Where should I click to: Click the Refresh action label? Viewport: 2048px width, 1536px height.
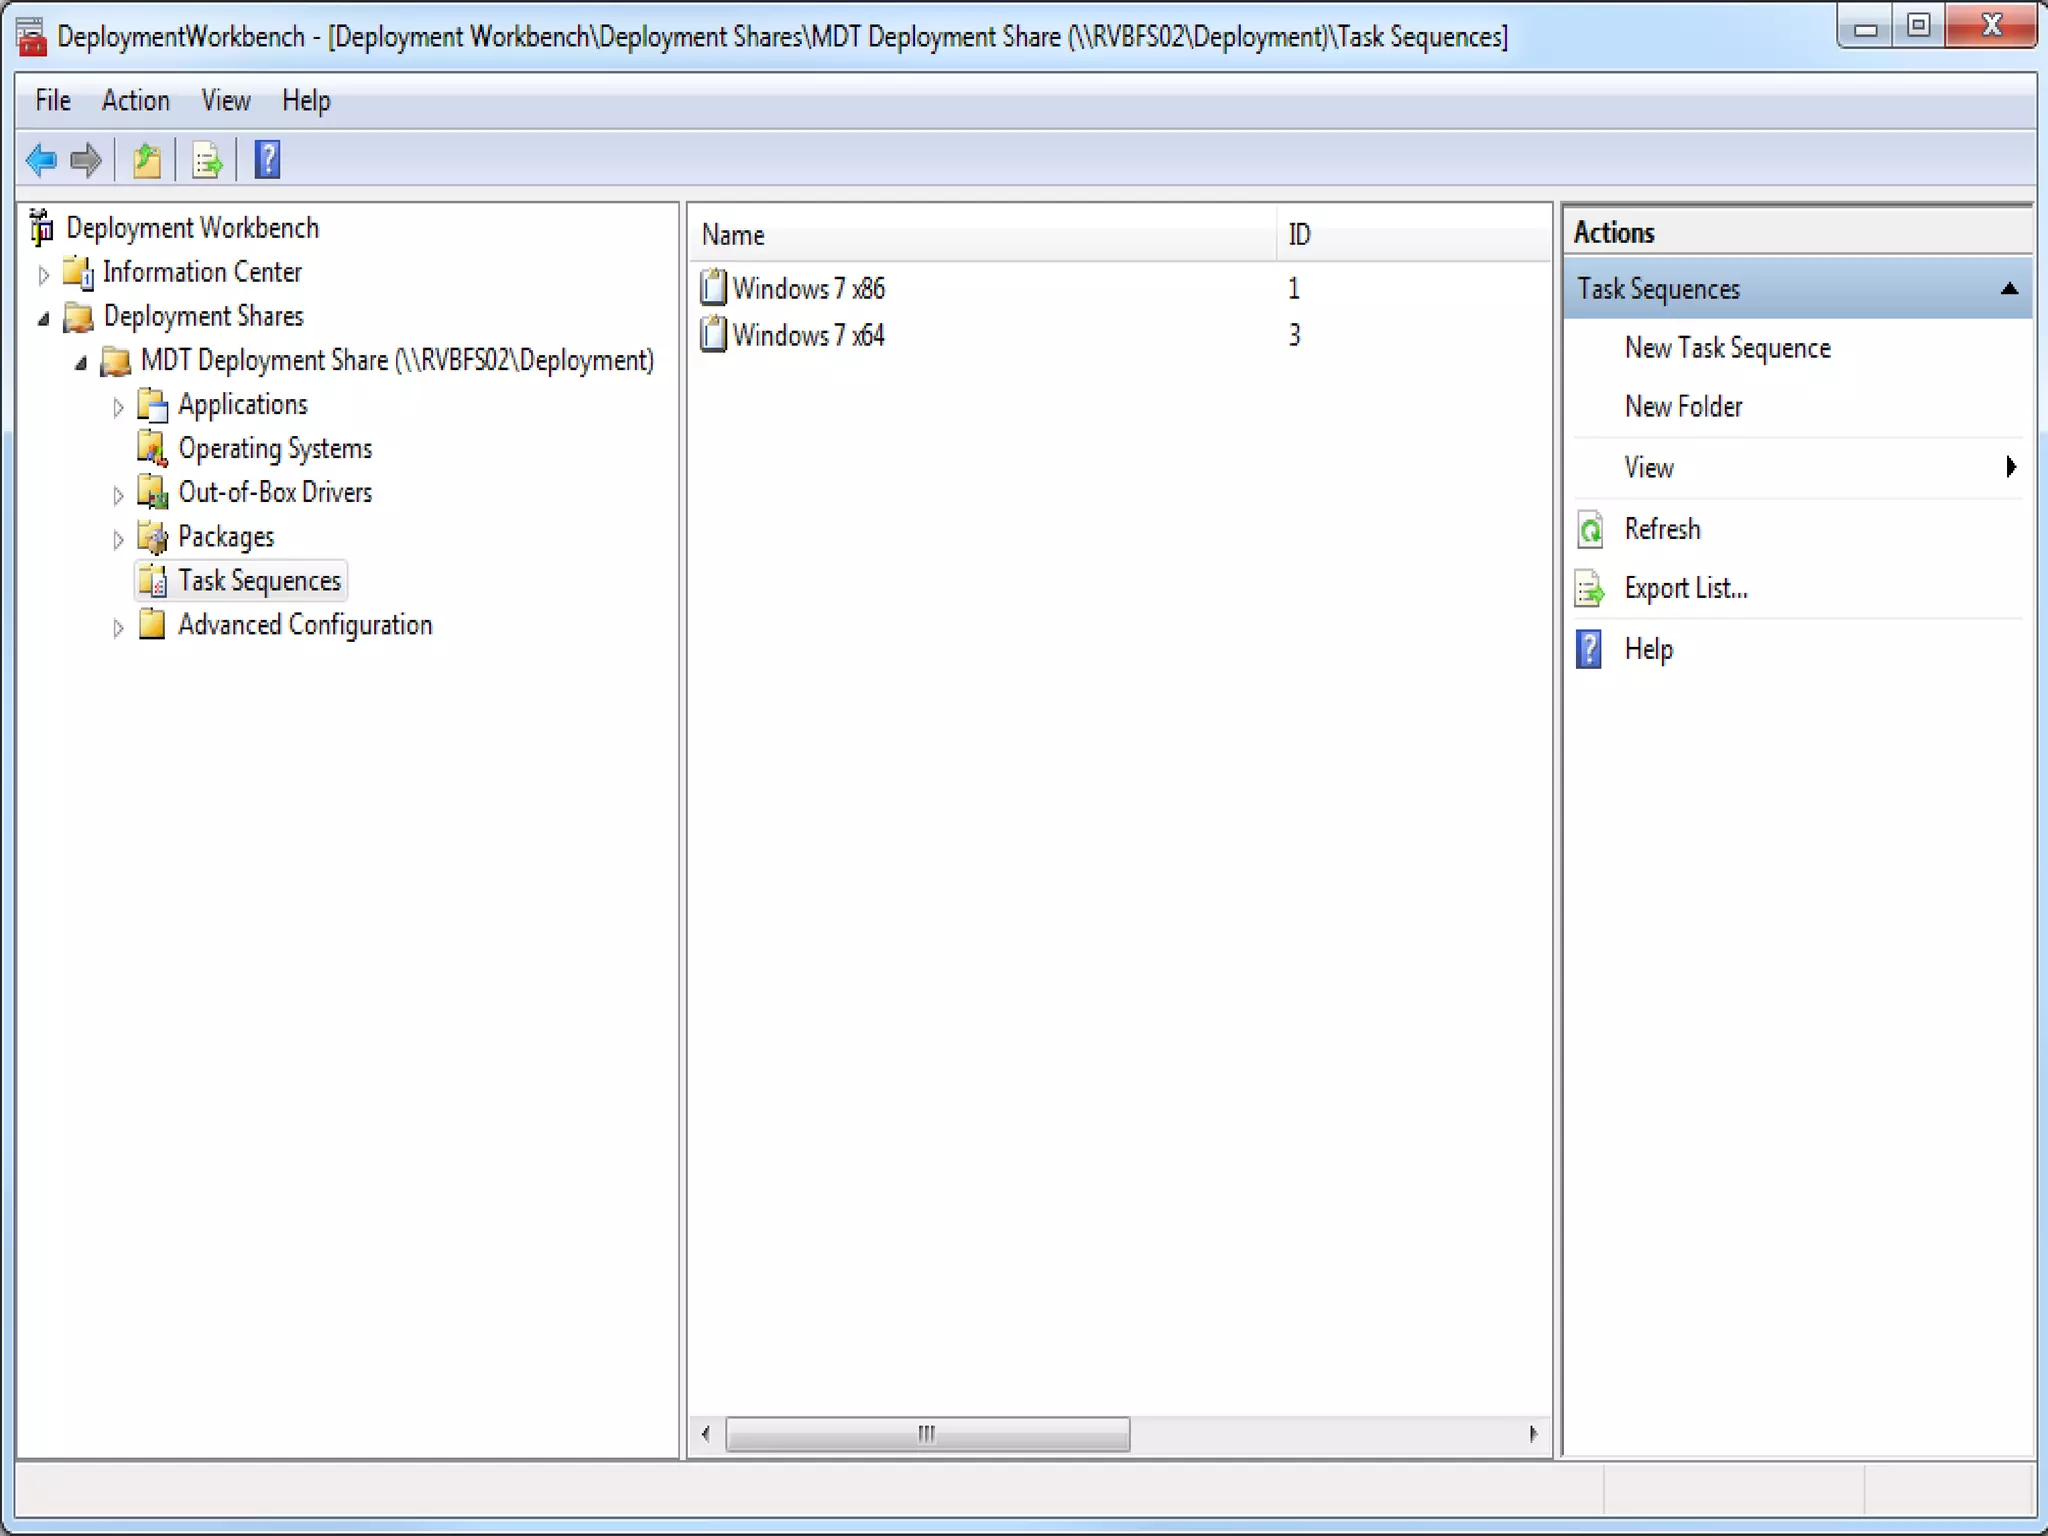click(x=1662, y=529)
